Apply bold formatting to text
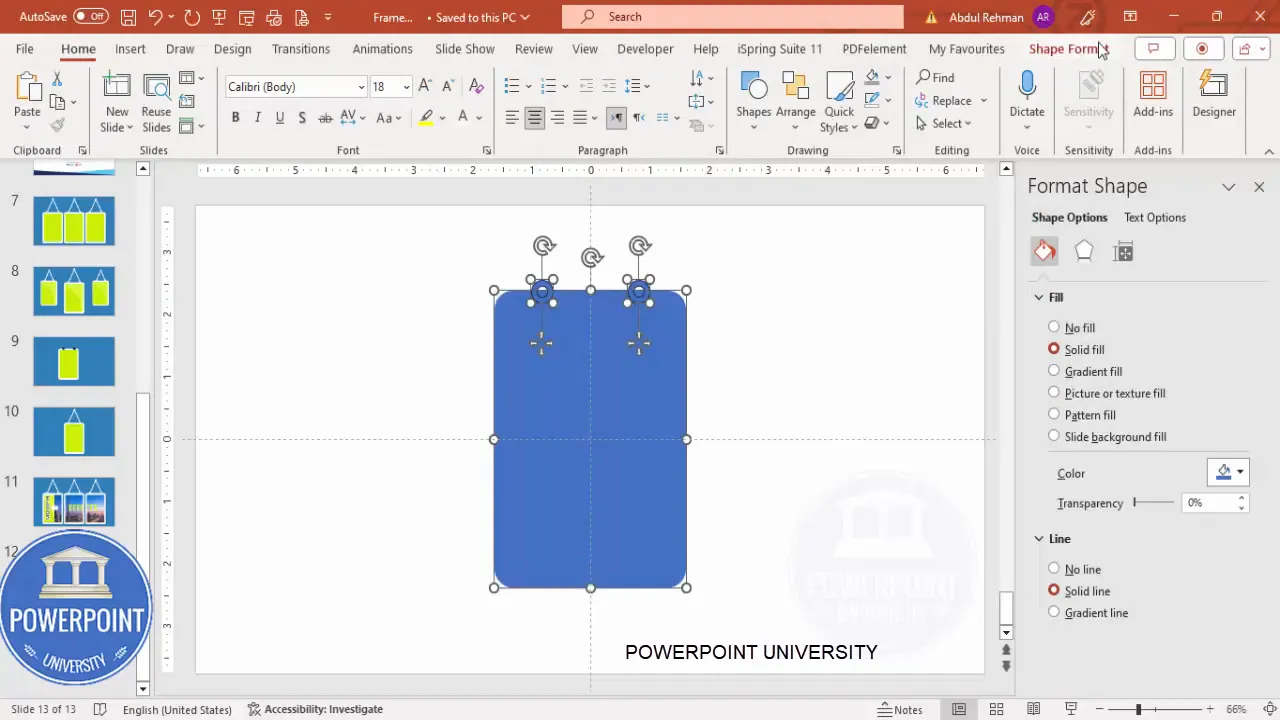 pyautogui.click(x=235, y=117)
